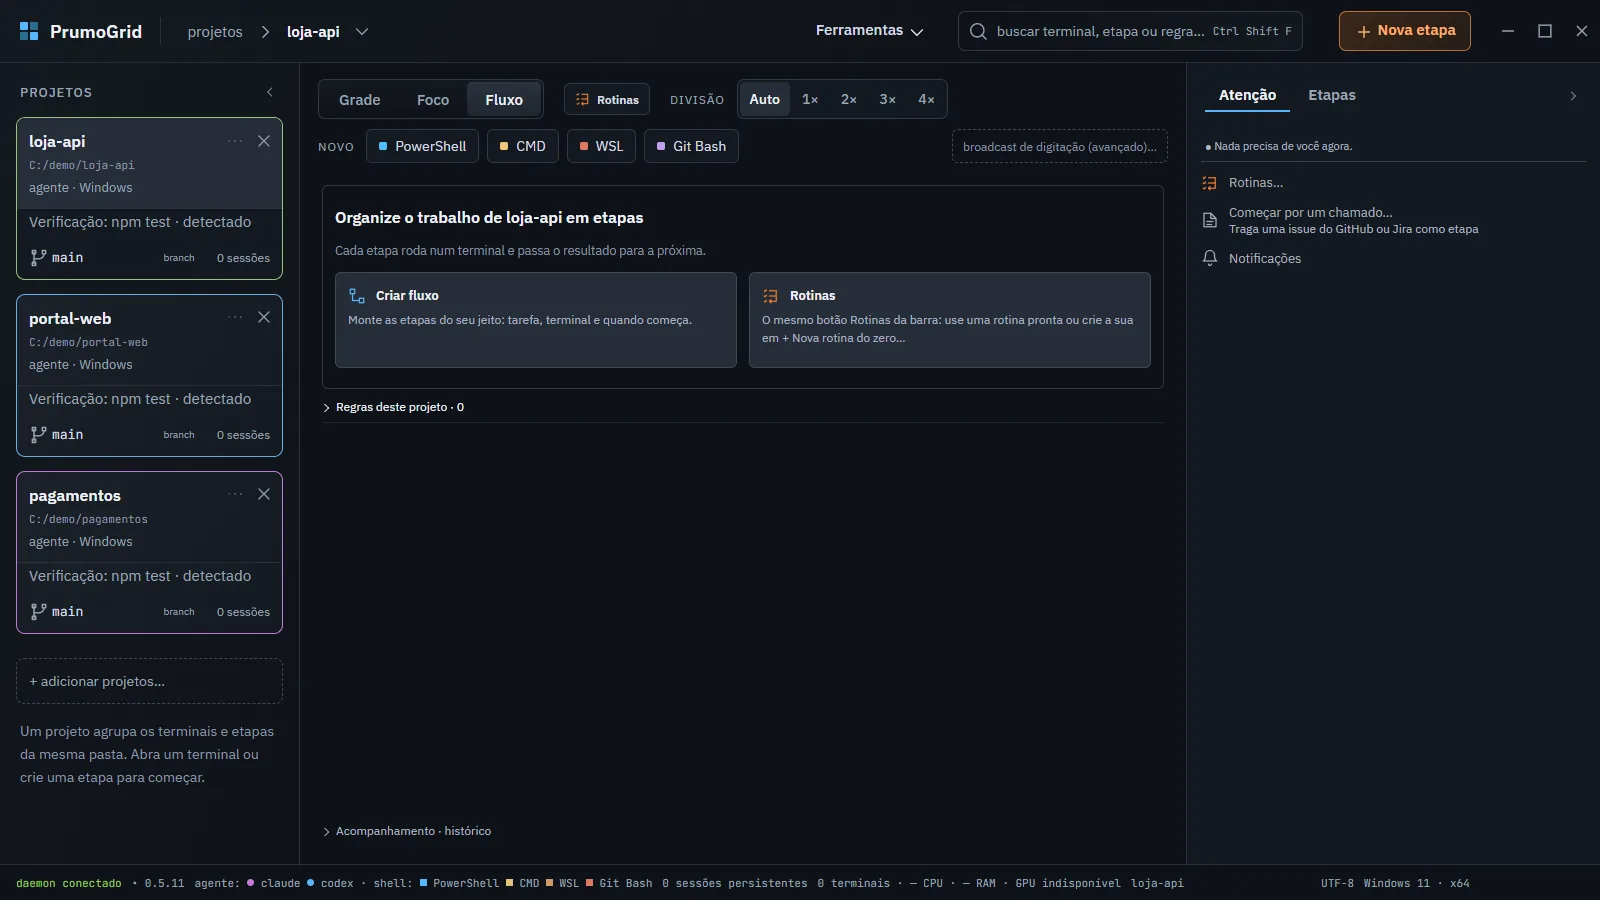Open the Atenção tab
This screenshot has width=1600, height=900.
click(x=1247, y=95)
